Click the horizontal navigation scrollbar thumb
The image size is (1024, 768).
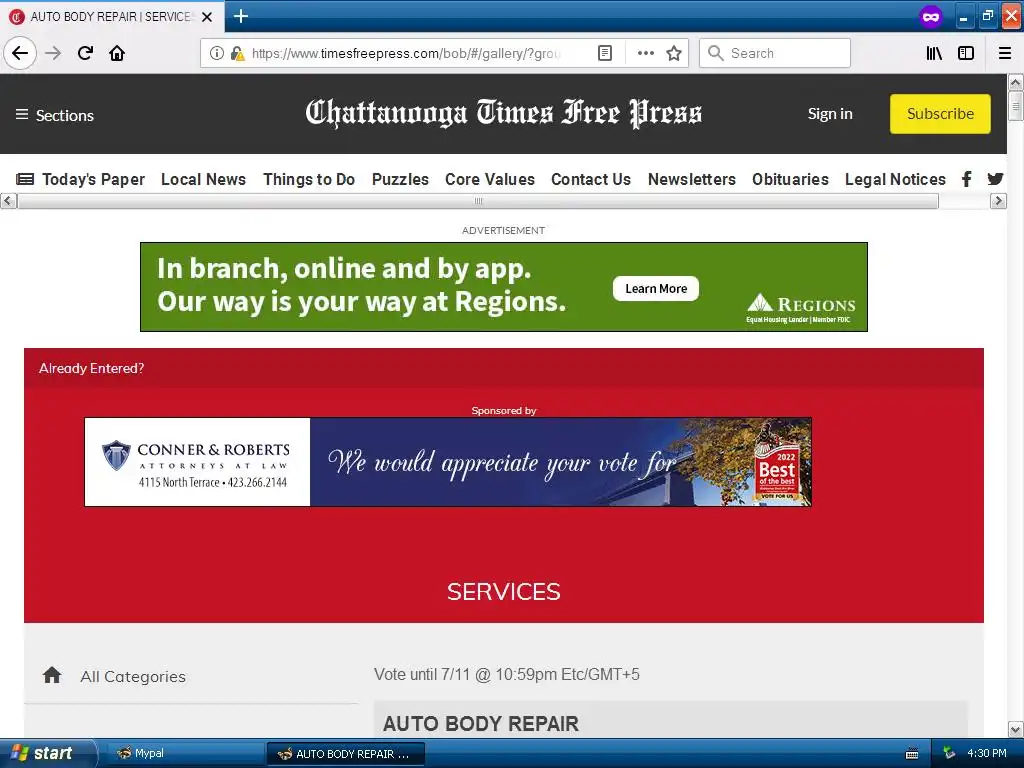tap(478, 200)
